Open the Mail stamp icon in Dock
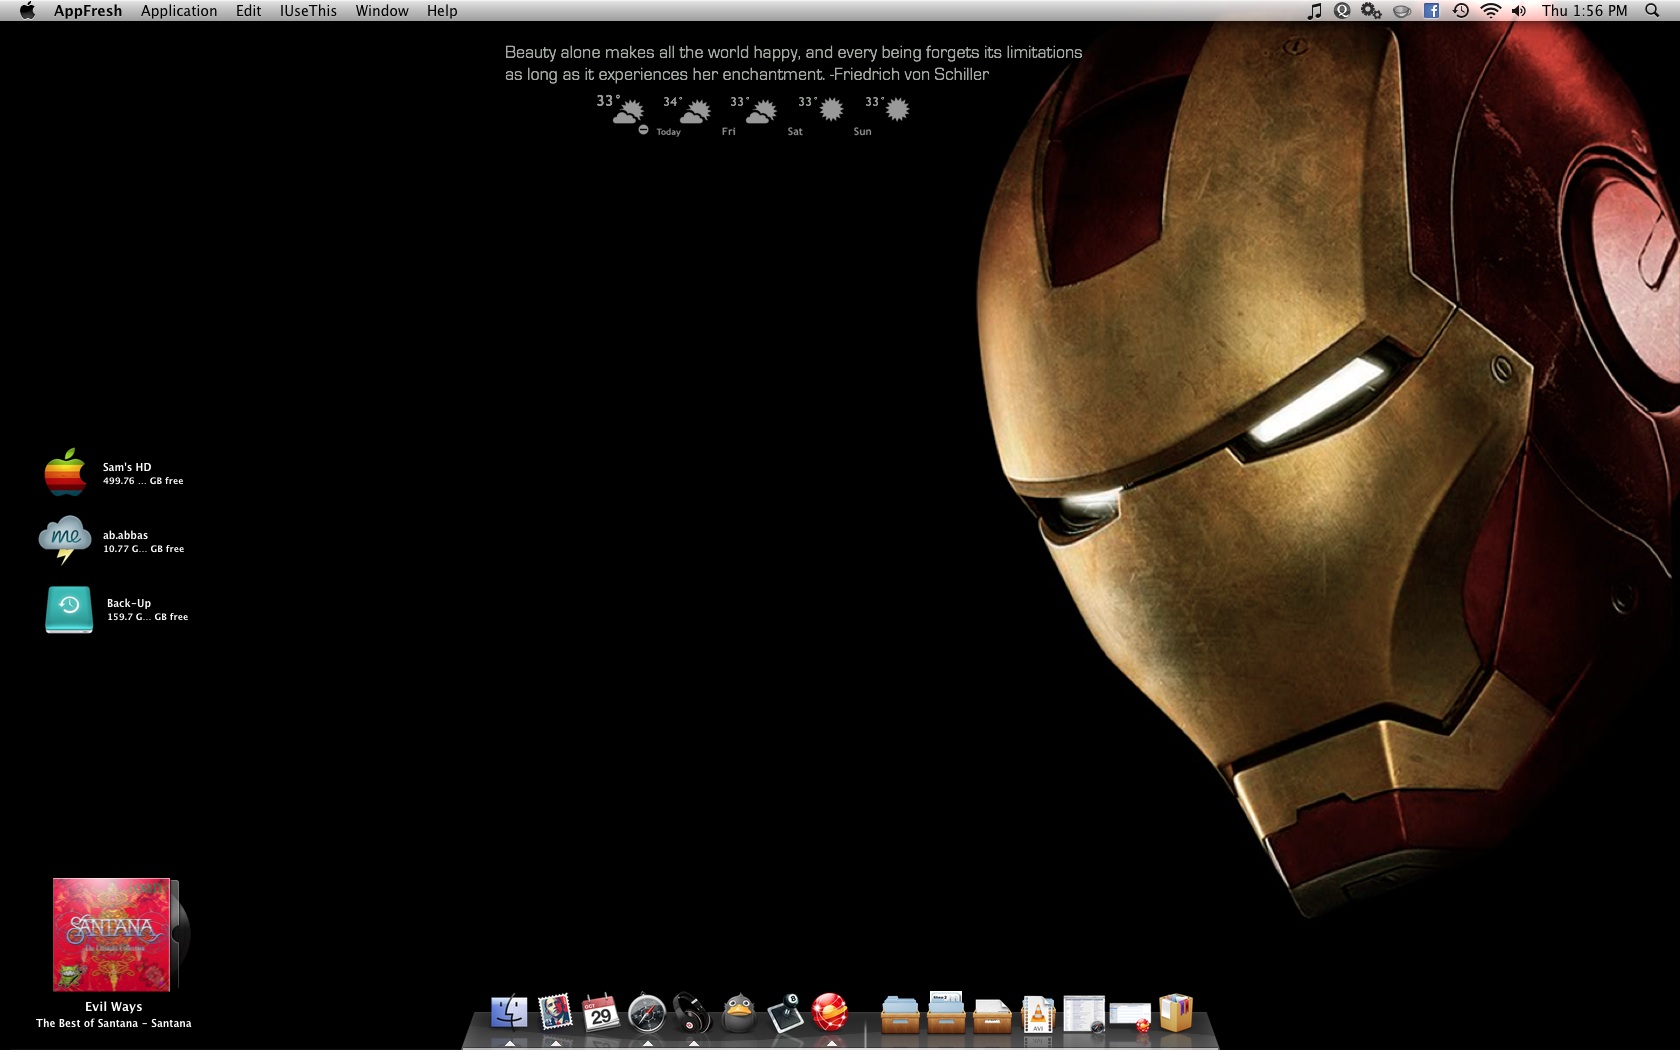The width and height of the screenshot is (1680, 1050). click(x=555, y=1013)
